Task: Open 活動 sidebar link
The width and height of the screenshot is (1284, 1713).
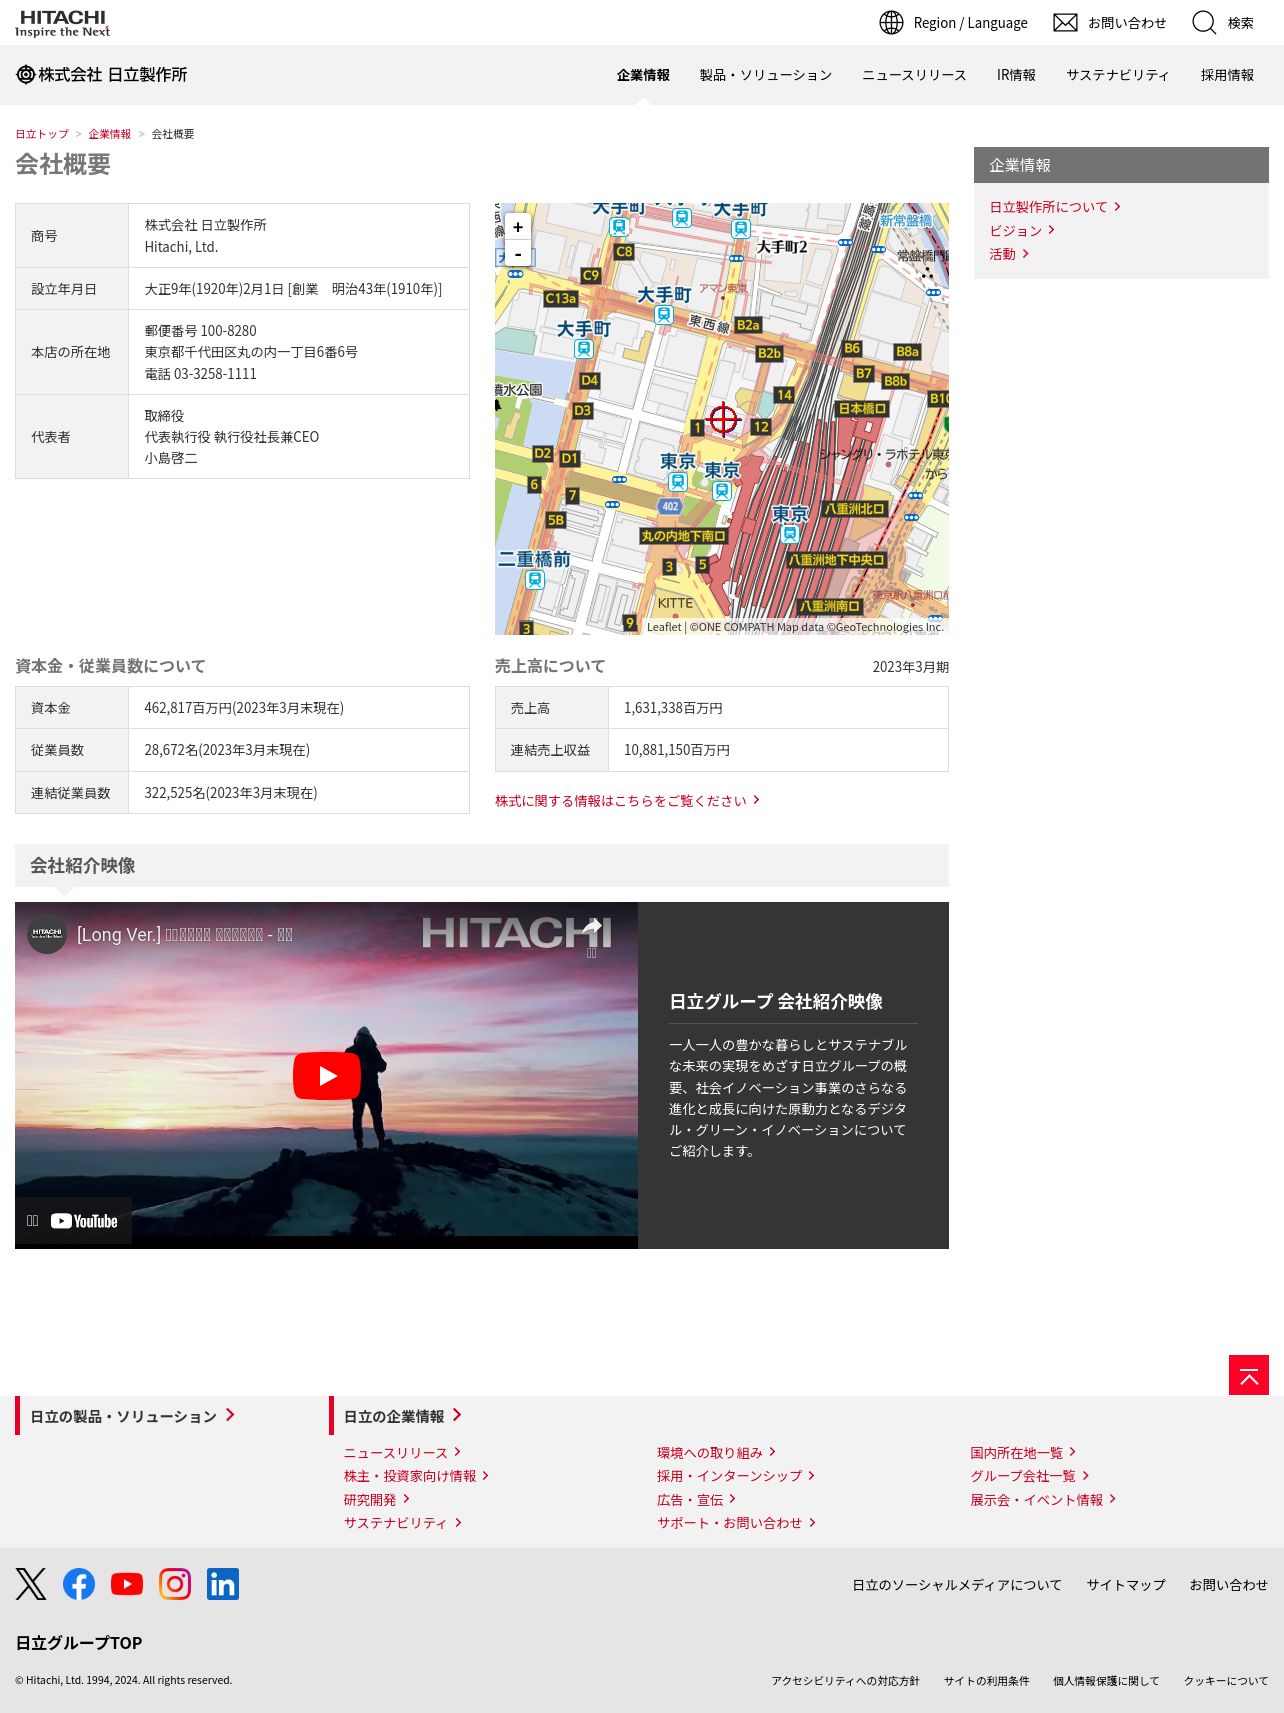Action: click(x=1009, y=255)
